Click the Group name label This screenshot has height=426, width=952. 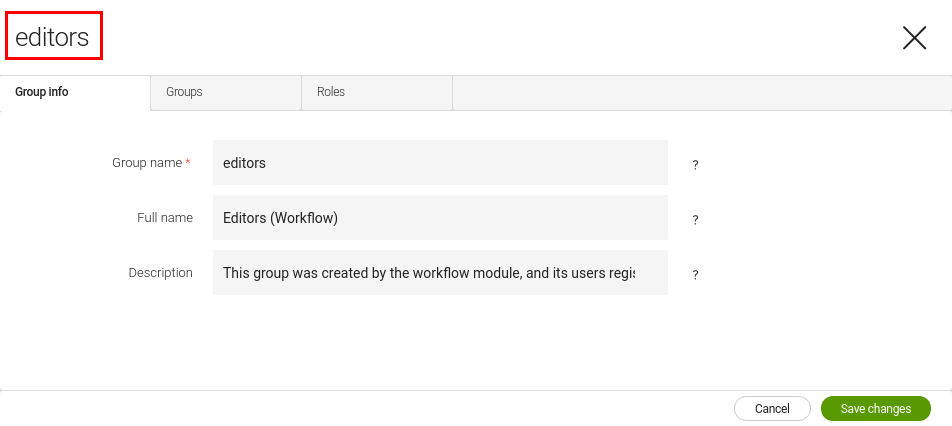(x=146, y=162)
